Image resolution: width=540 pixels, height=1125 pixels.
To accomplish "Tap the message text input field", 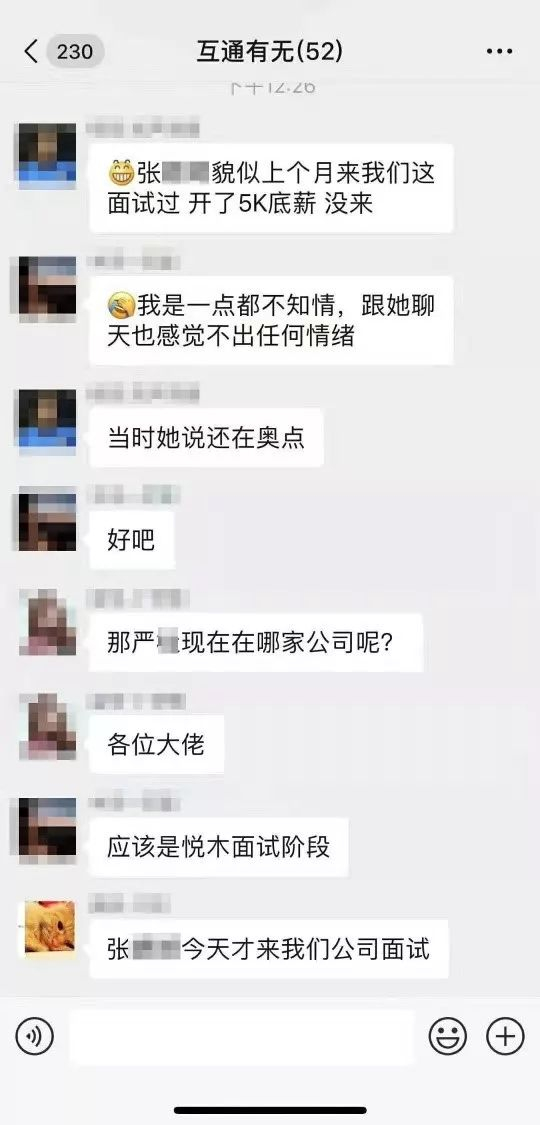I will [242, 1037].
